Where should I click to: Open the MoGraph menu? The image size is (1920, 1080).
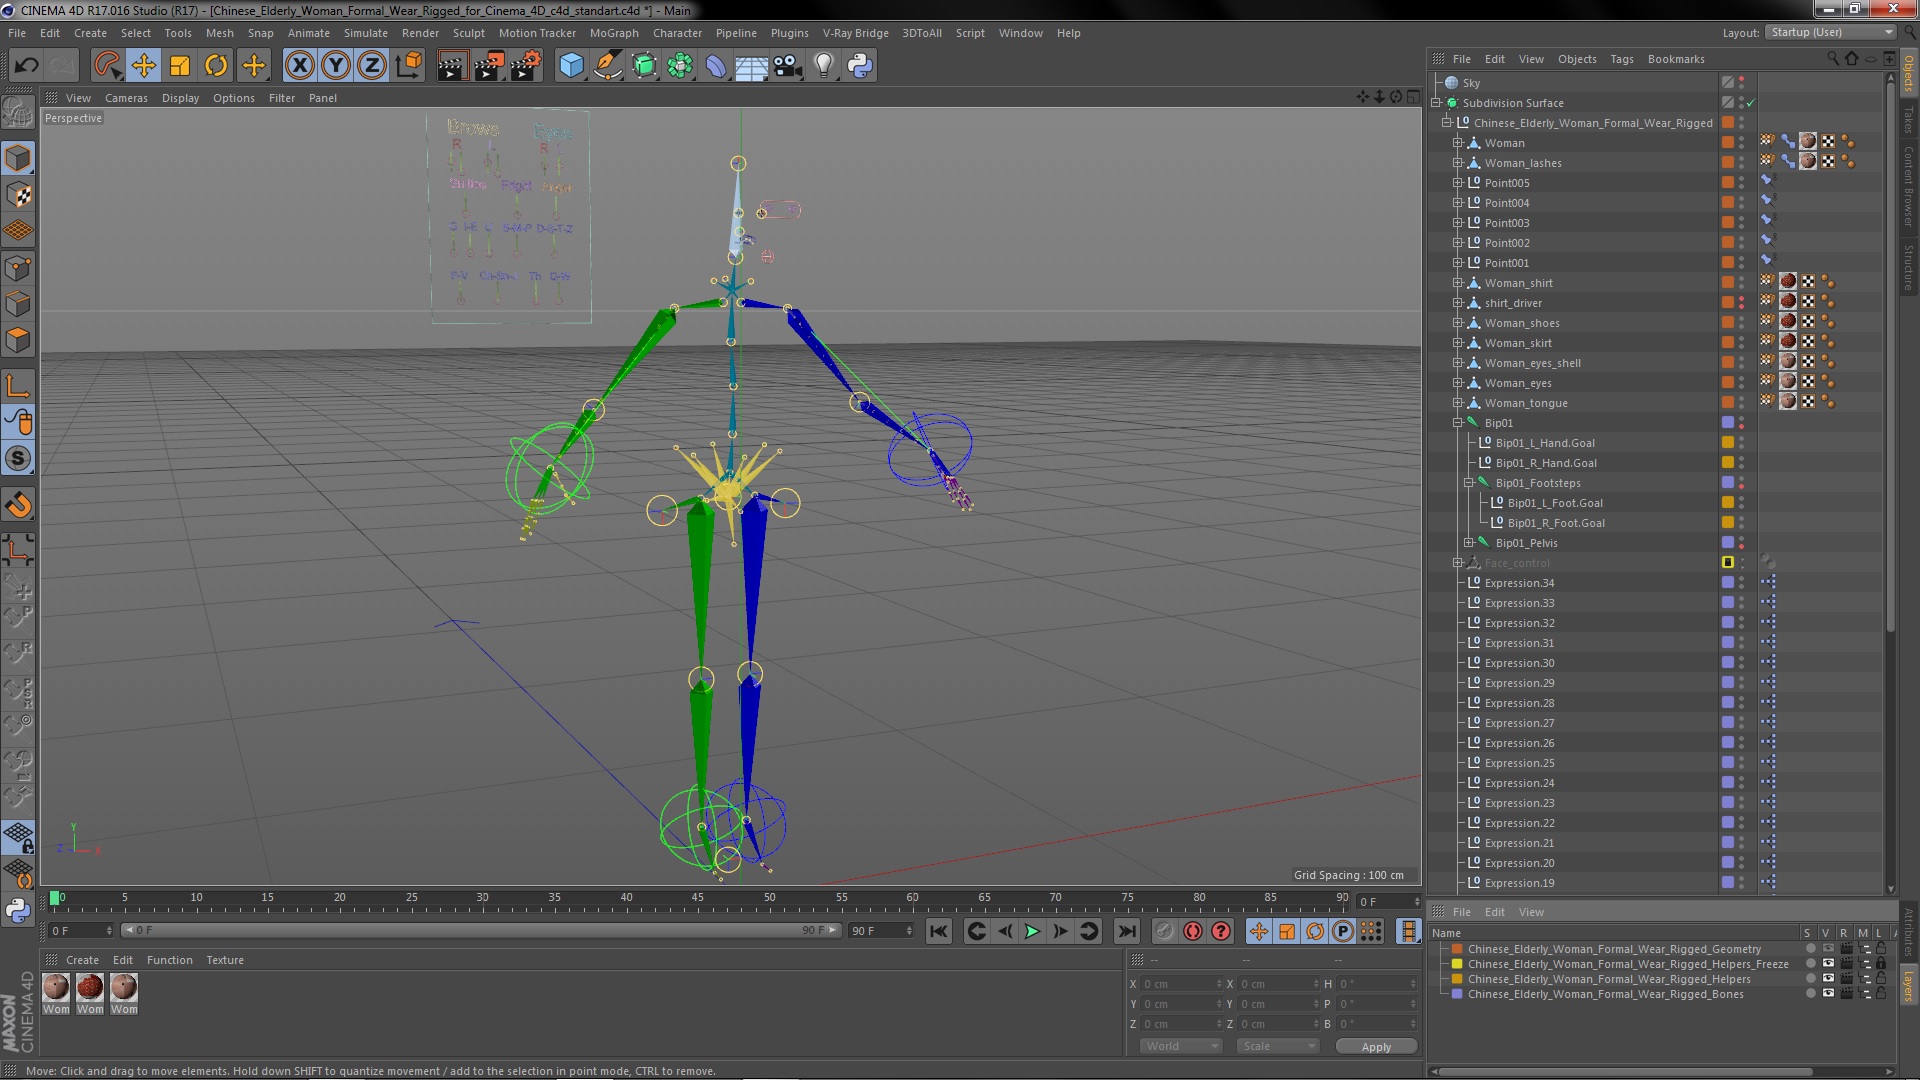point(614,33)
